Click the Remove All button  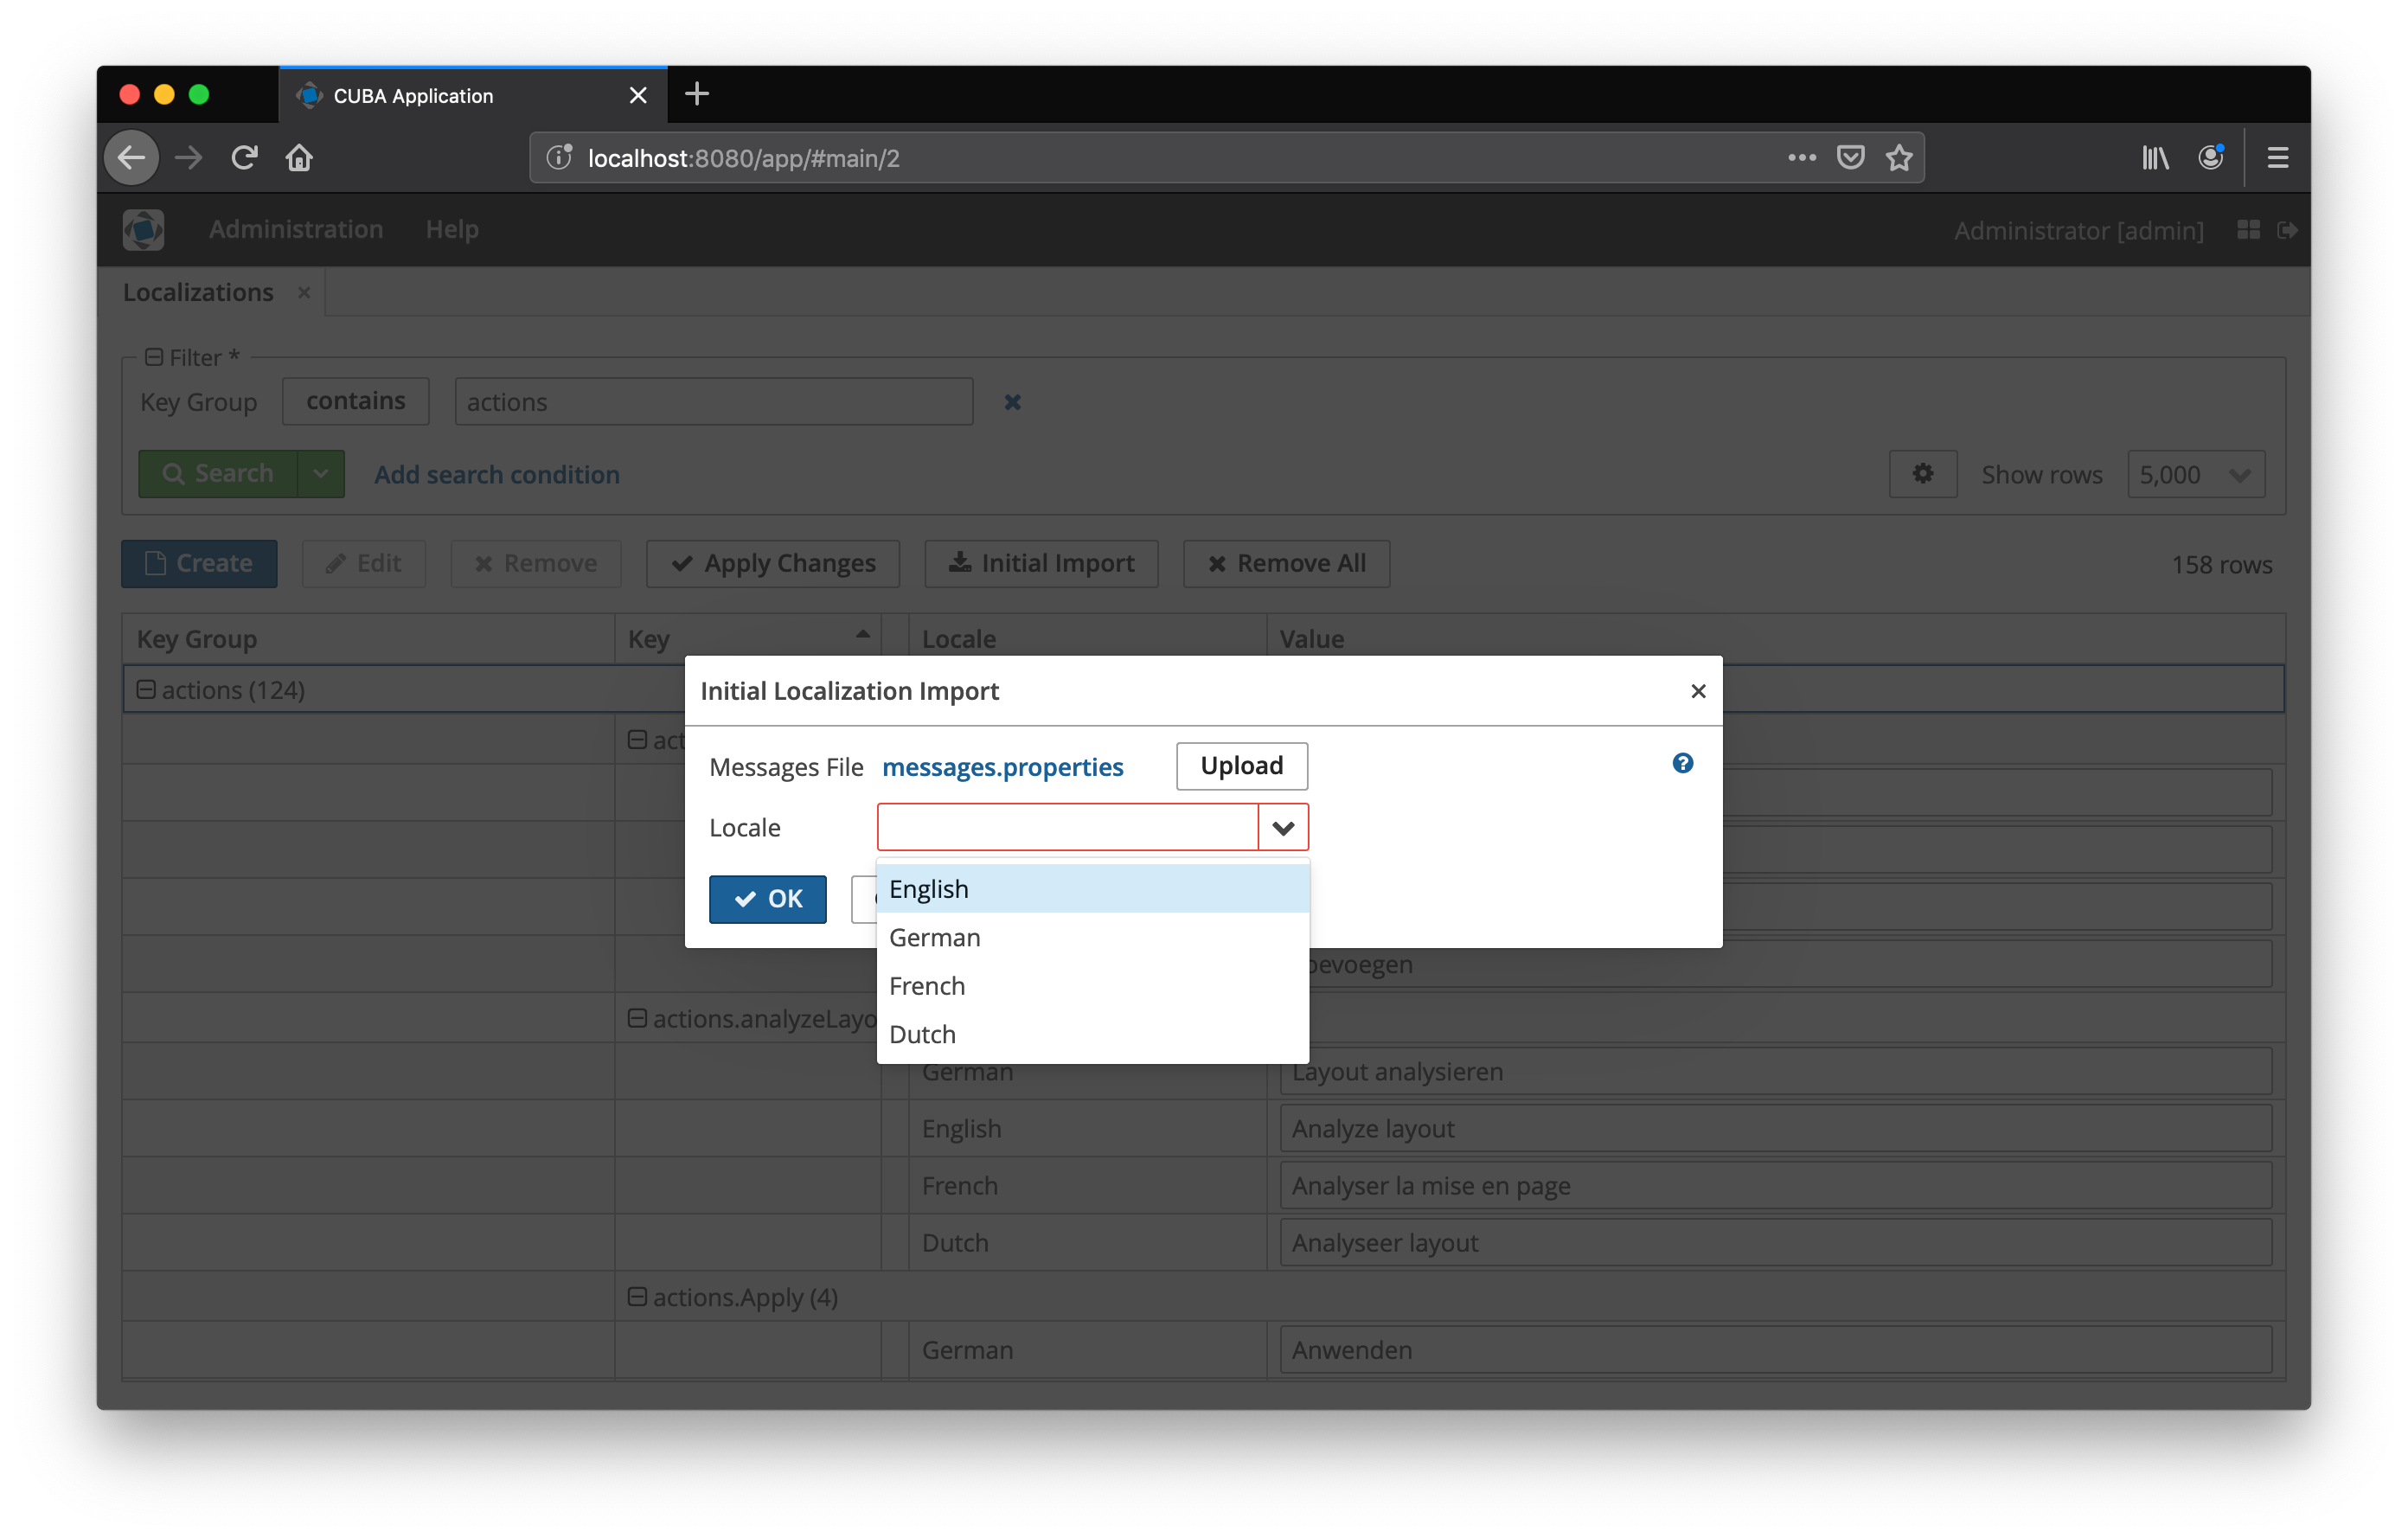[x=1286, y=563]
